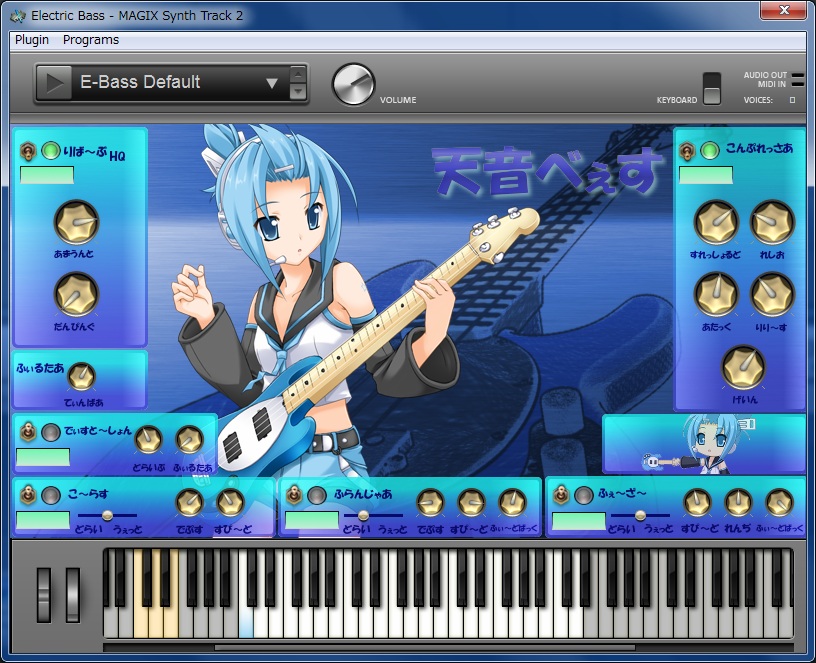Open the Programs menu
Image resolution: width=816 pixels, height=663 pixels.
pos(91,40)
